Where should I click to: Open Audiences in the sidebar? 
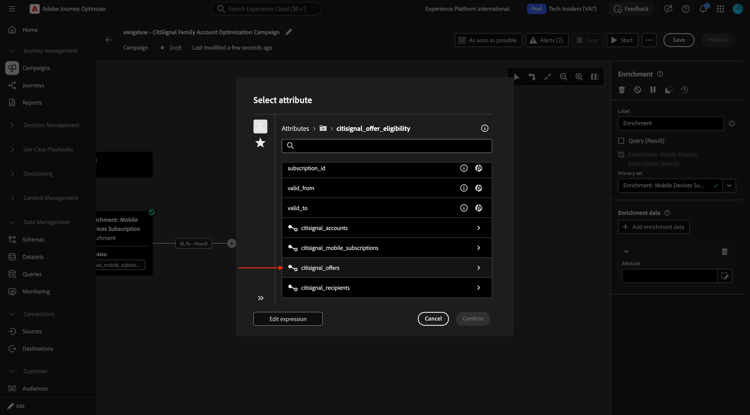pyautogui.click(x=35, y=389)
